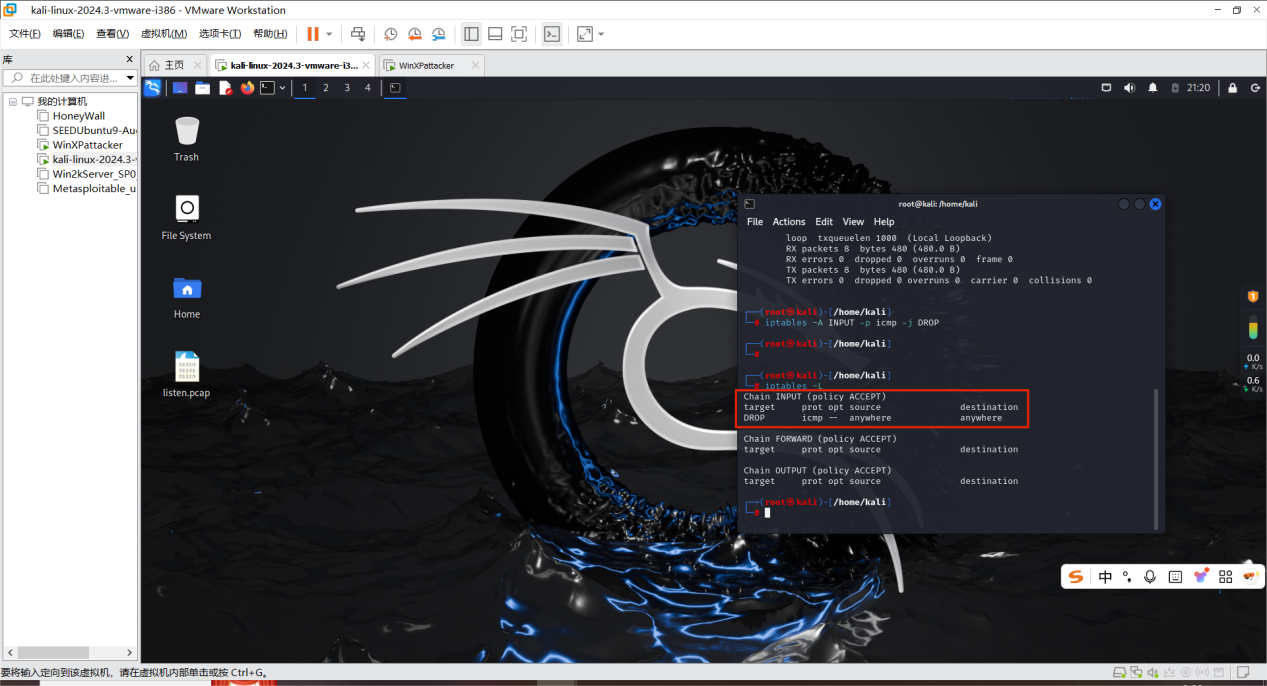Open the terminal Actions menu
Screen dimensions: 1267x686
click(x=789, y=222)
